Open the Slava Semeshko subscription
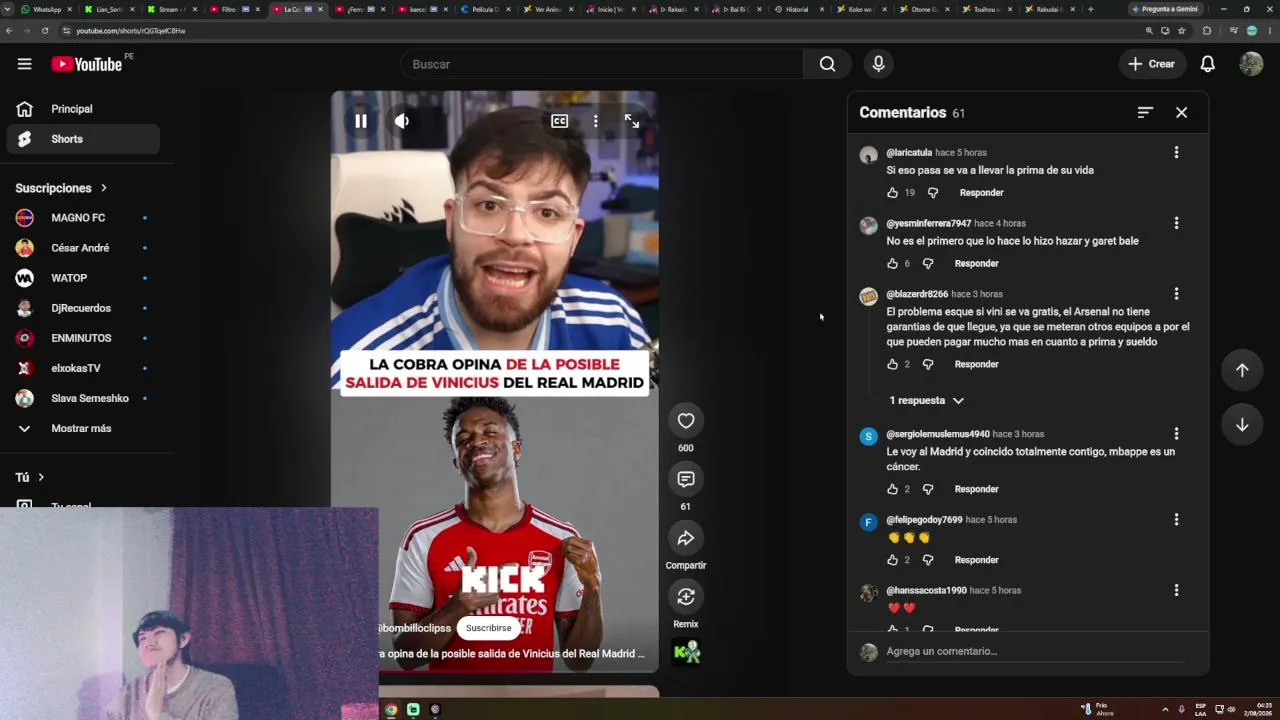Viewport: 1280px width, 720px height. [x=83, y=398]
